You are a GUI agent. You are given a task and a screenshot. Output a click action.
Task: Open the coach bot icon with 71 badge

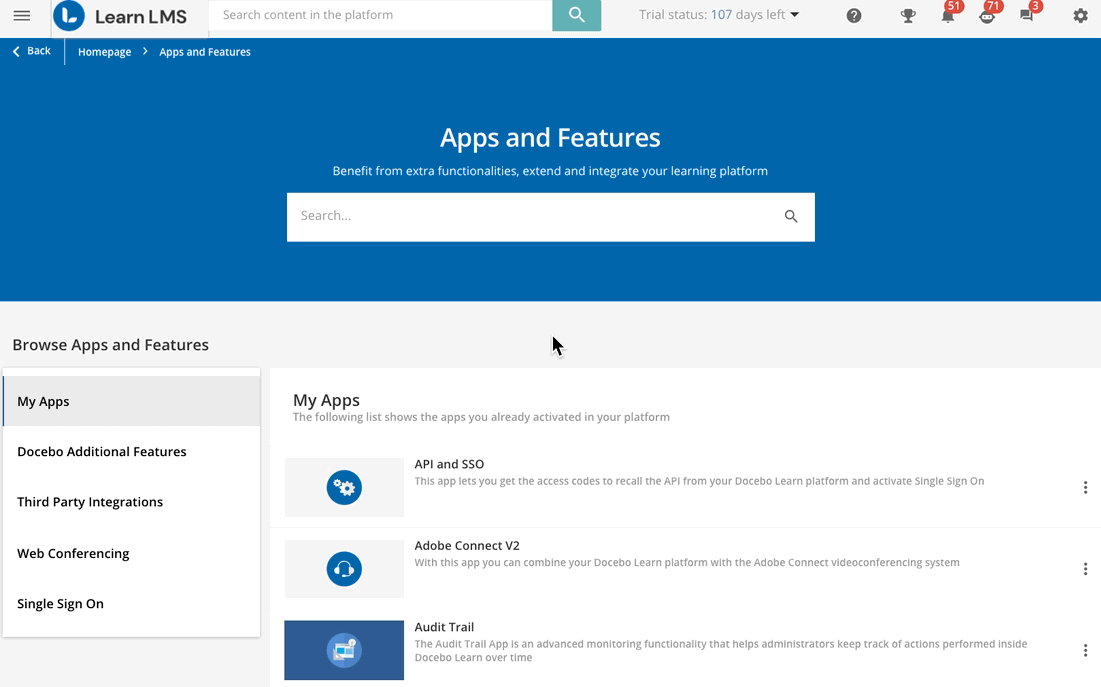987,15
